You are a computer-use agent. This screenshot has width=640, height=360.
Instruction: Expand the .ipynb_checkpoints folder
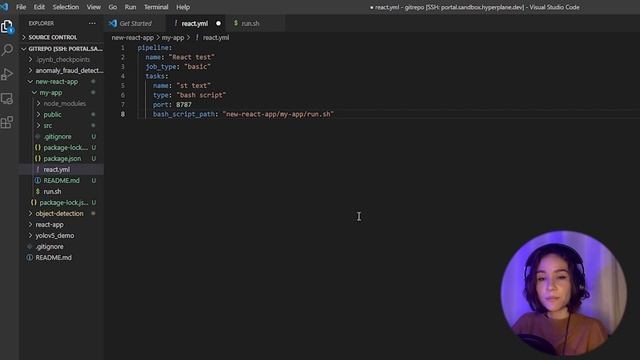pos(61,60)
